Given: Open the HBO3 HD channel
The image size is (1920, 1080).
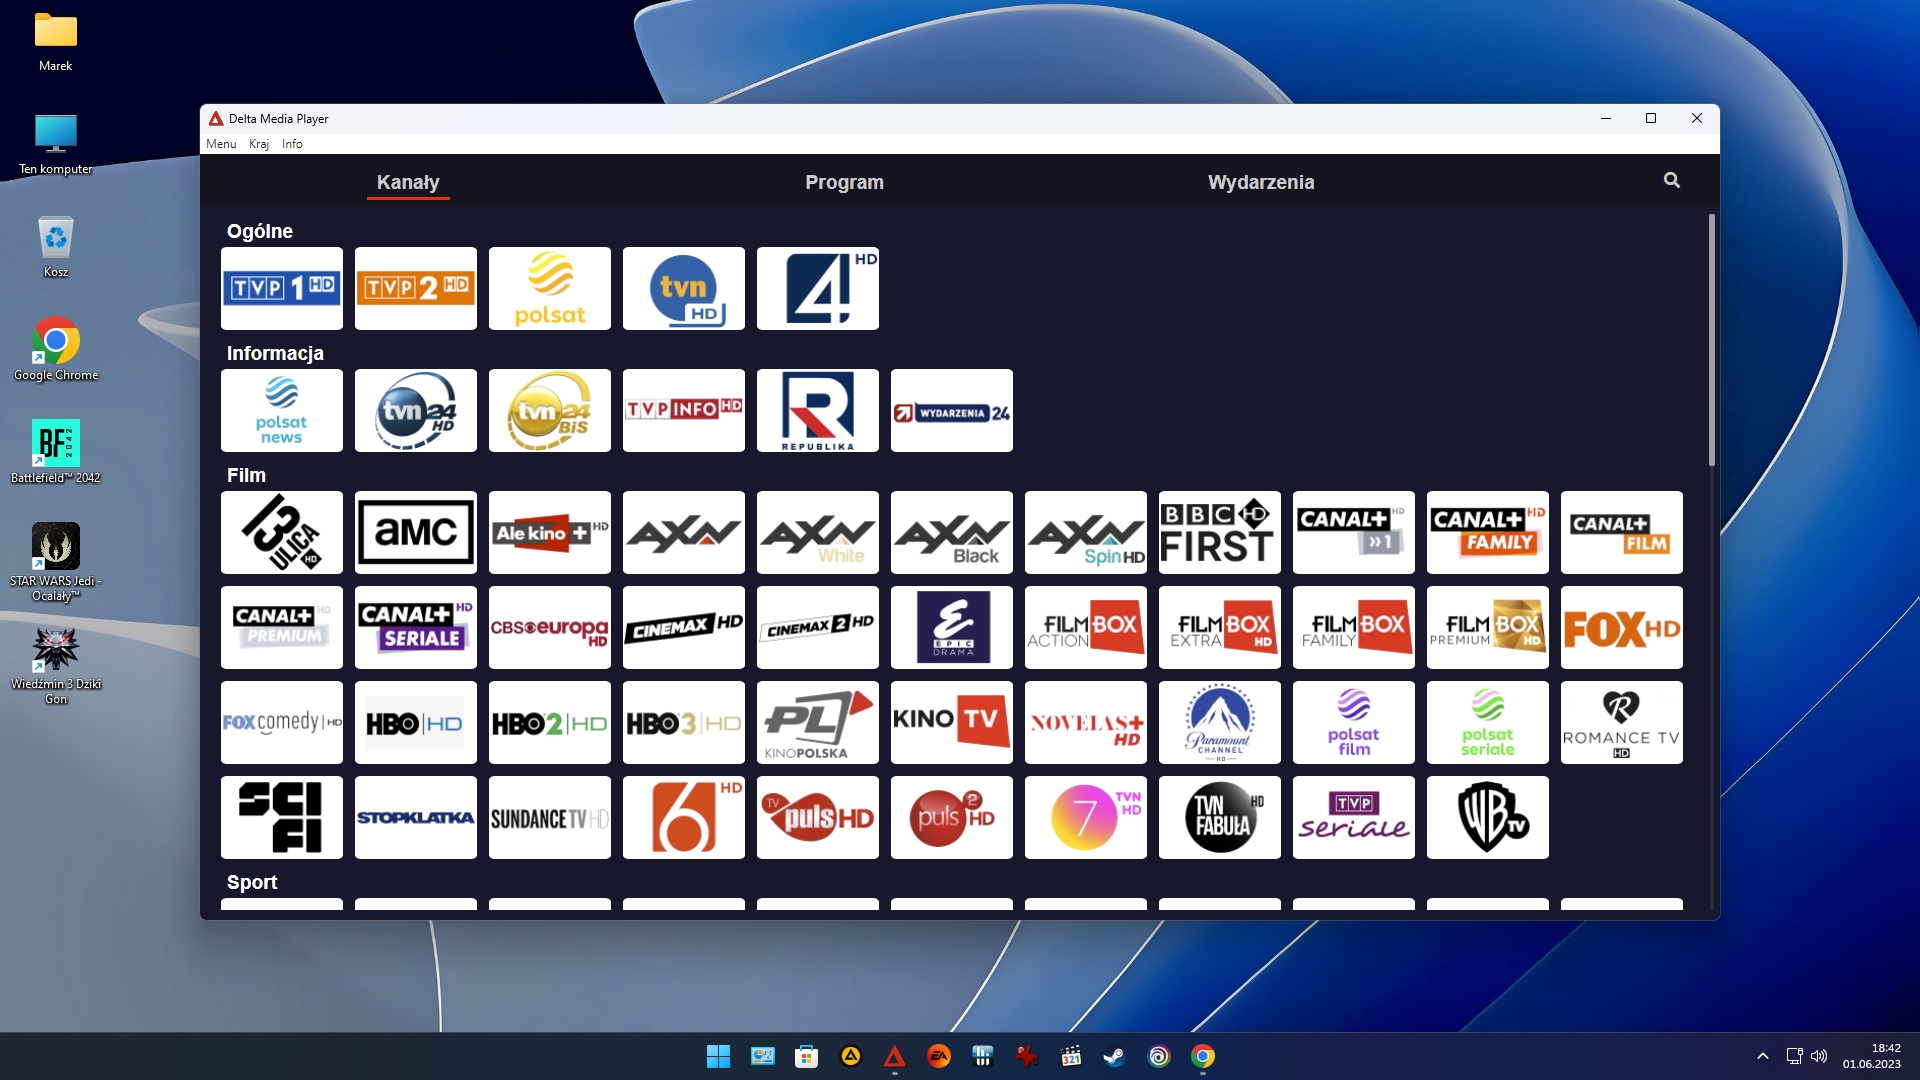Looking at the screenshot, I should pyautogui.click(x=684, y=722).
